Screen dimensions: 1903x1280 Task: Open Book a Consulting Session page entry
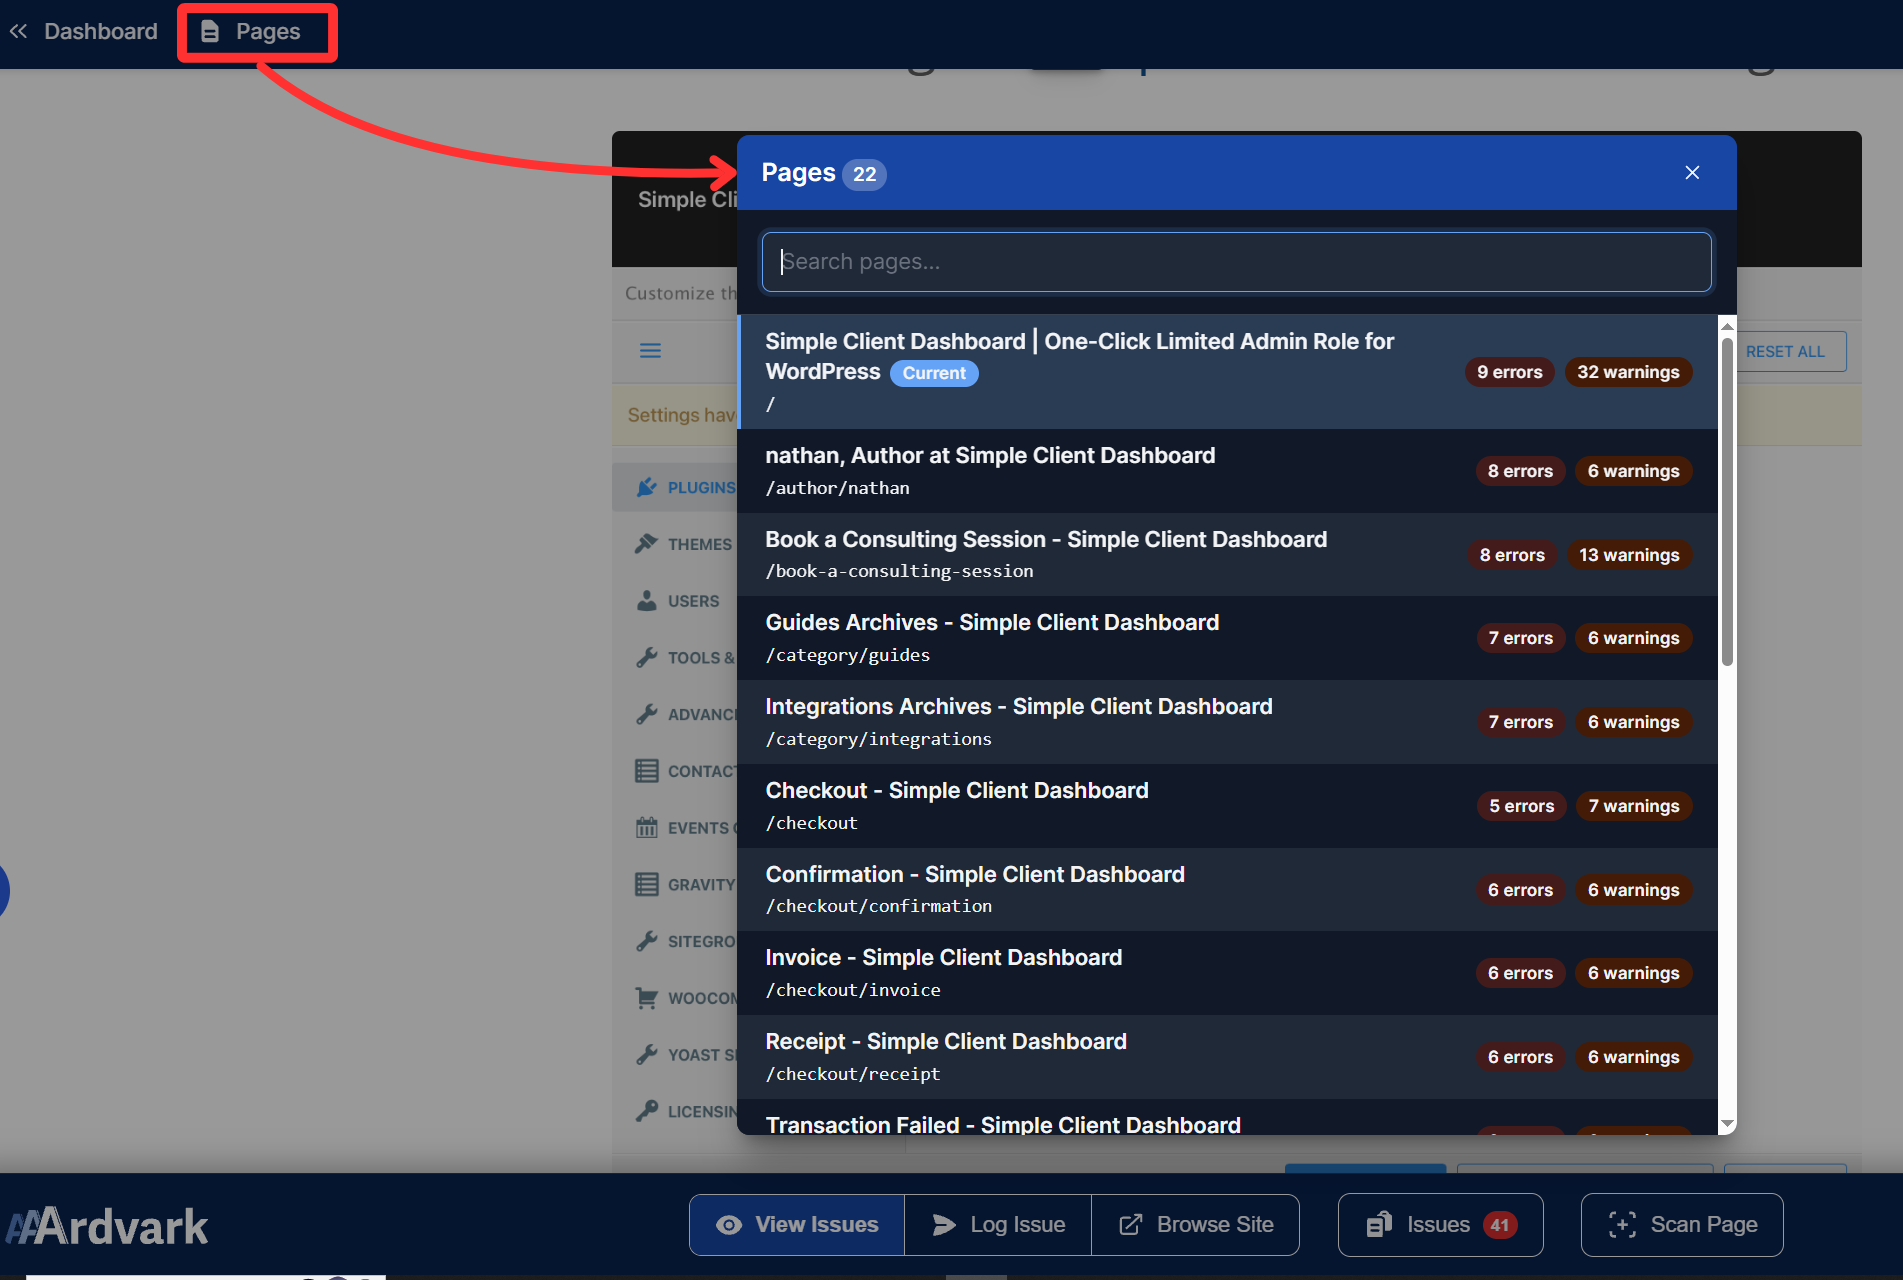pyautogui.click(x=1227, y=555)
